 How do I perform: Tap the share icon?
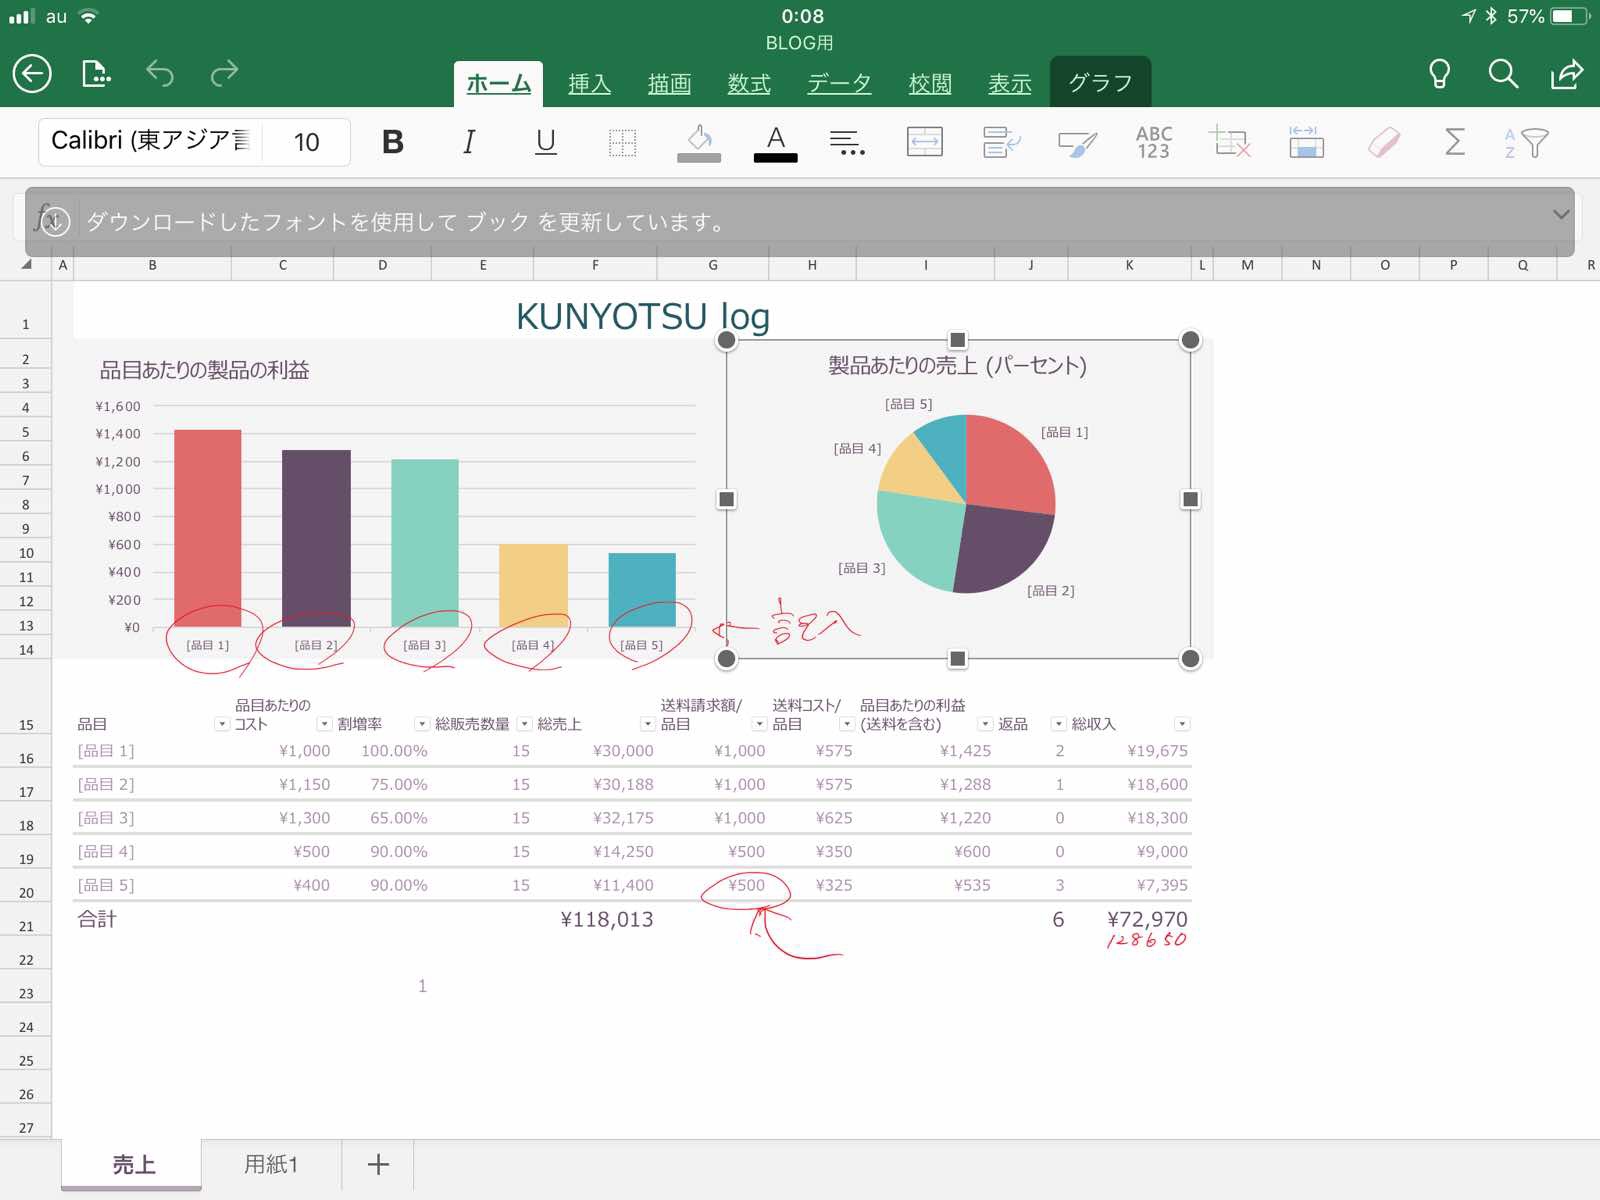[1567, 73]
